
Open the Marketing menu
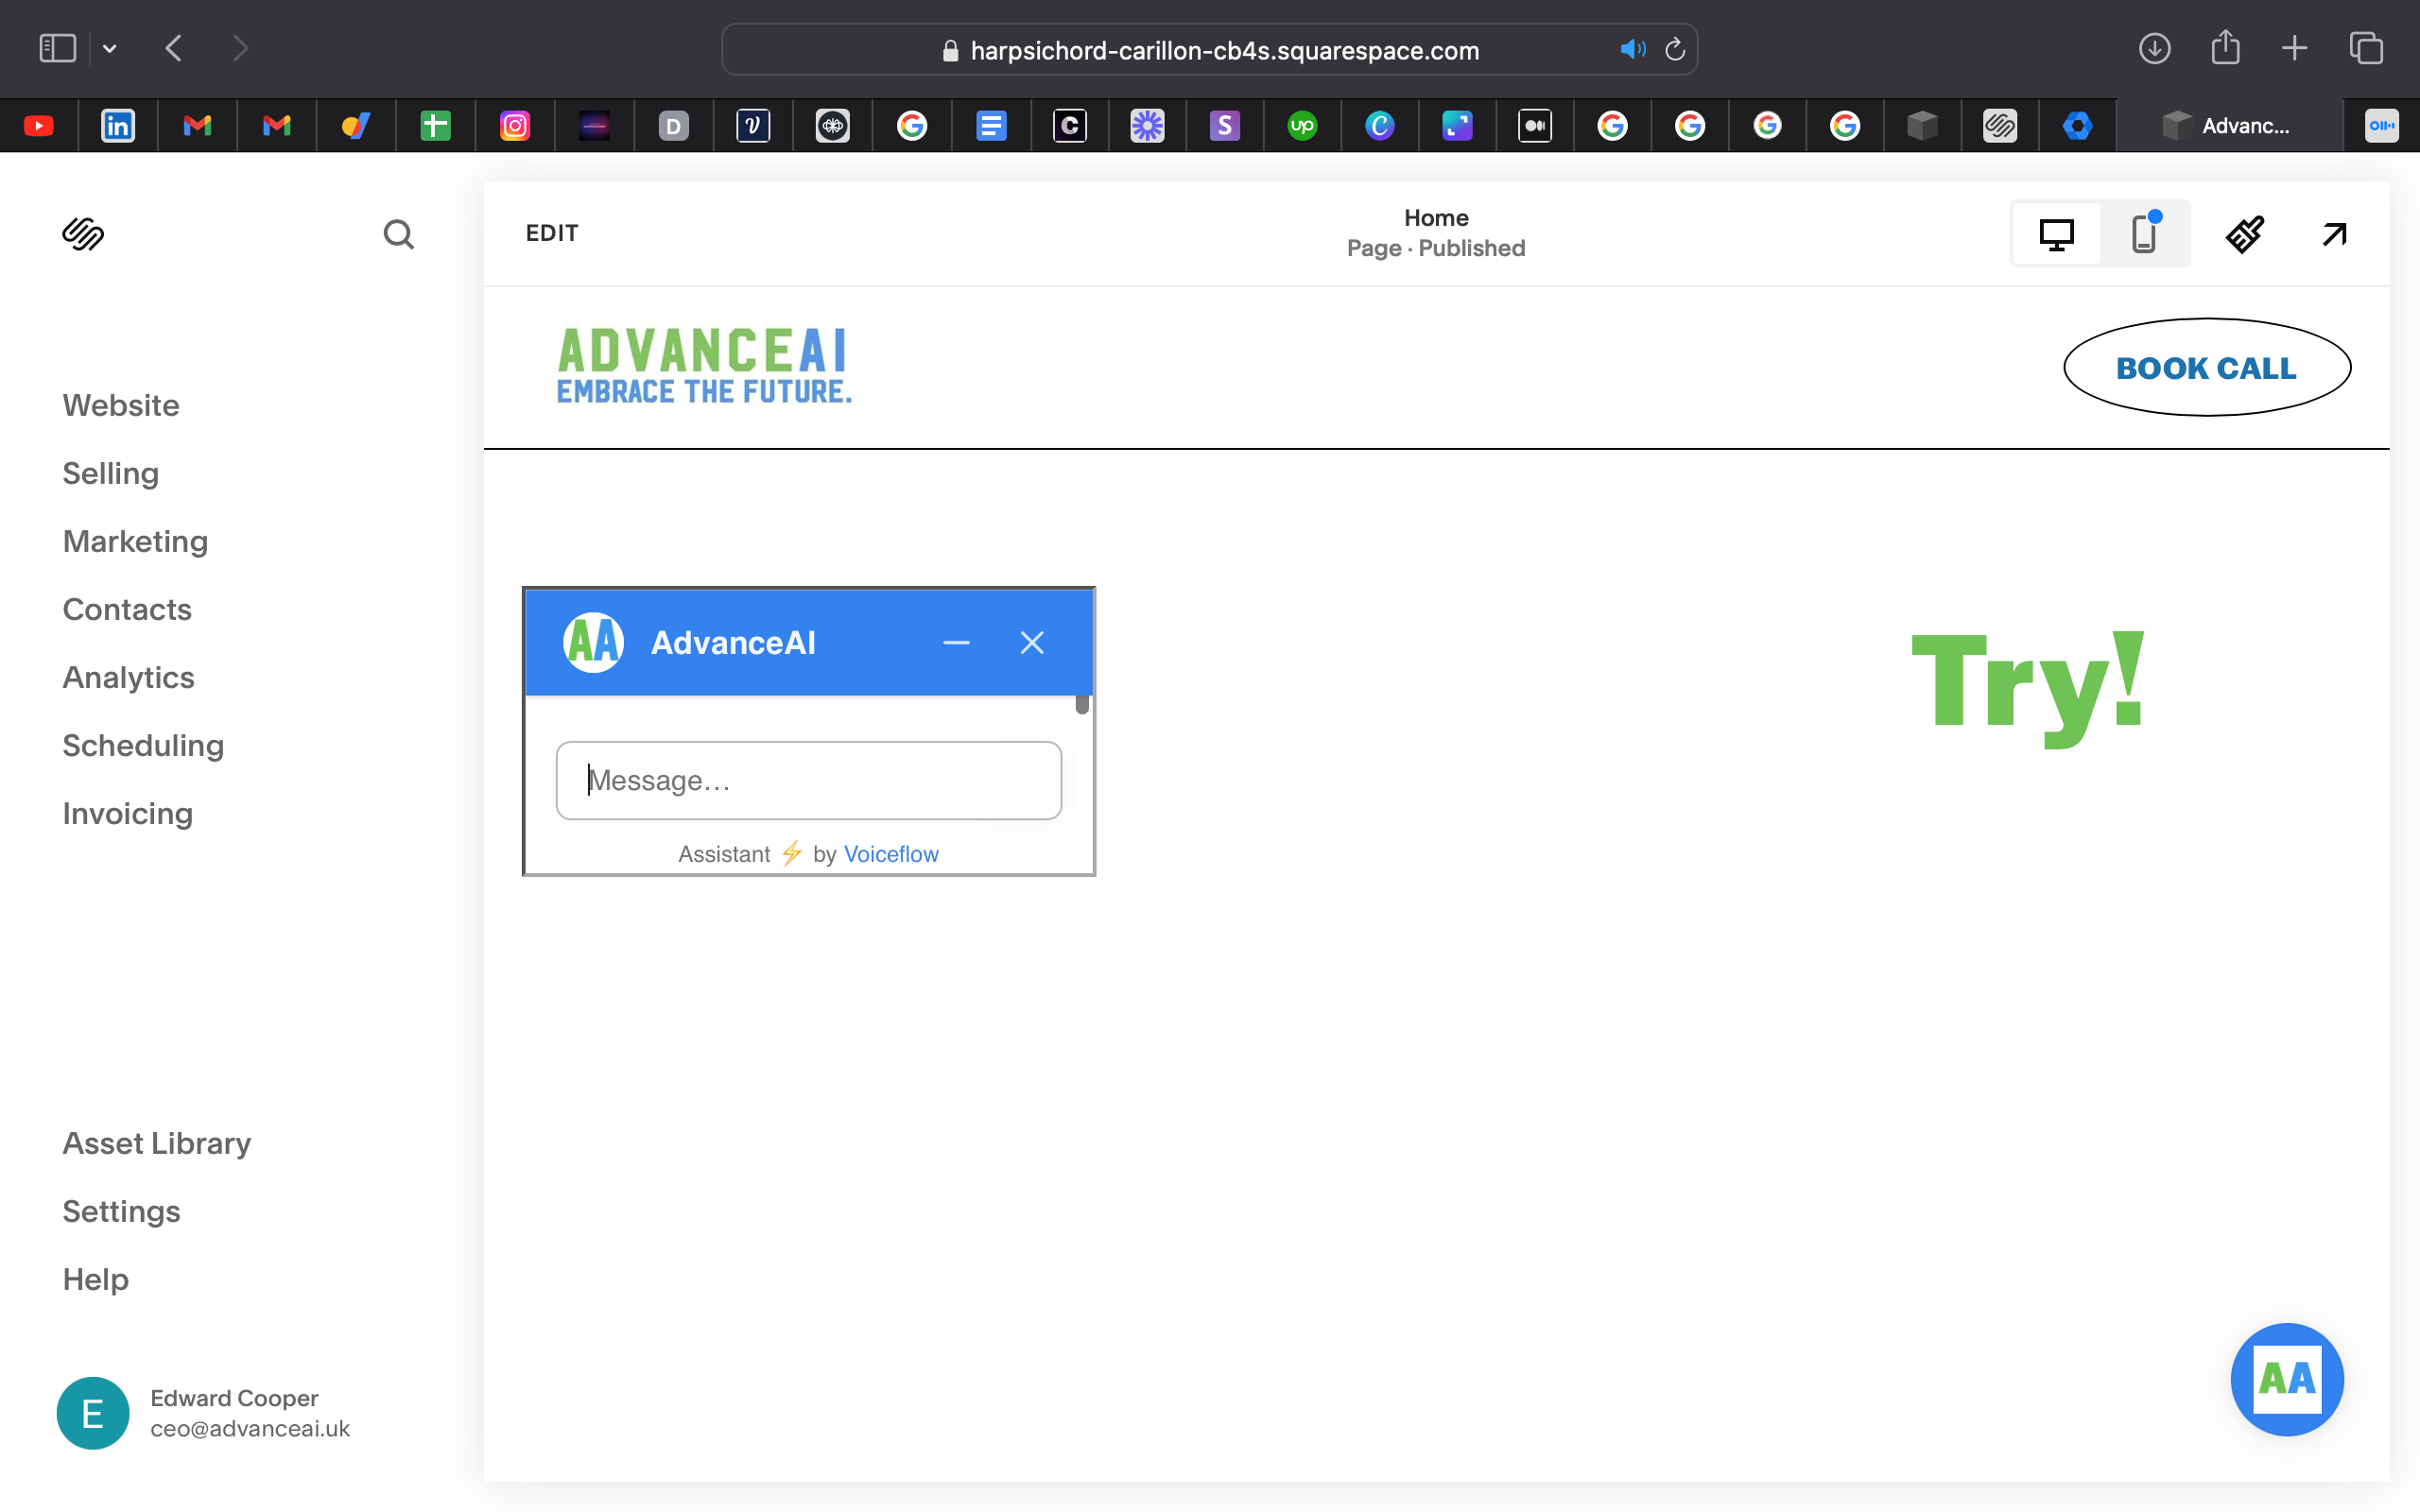coord(135,541)
